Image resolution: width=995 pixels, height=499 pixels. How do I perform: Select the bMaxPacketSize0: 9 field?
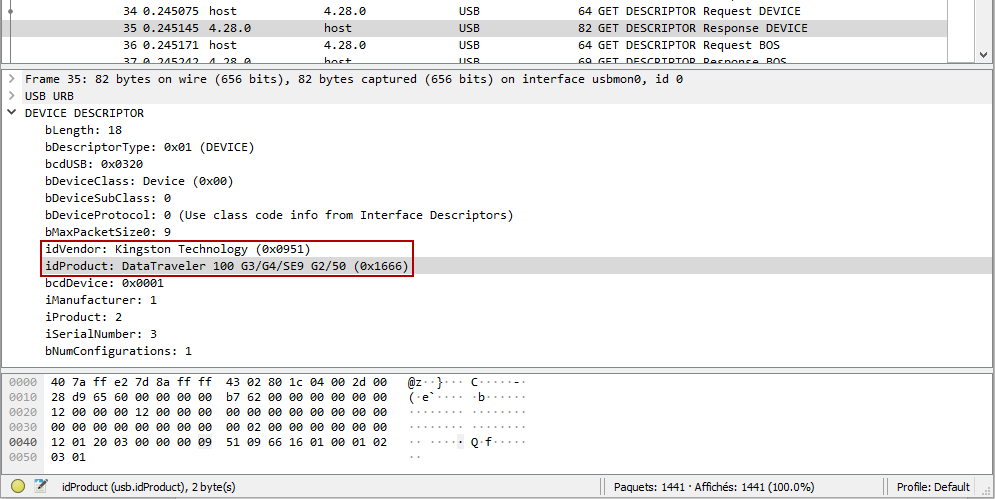108,232
